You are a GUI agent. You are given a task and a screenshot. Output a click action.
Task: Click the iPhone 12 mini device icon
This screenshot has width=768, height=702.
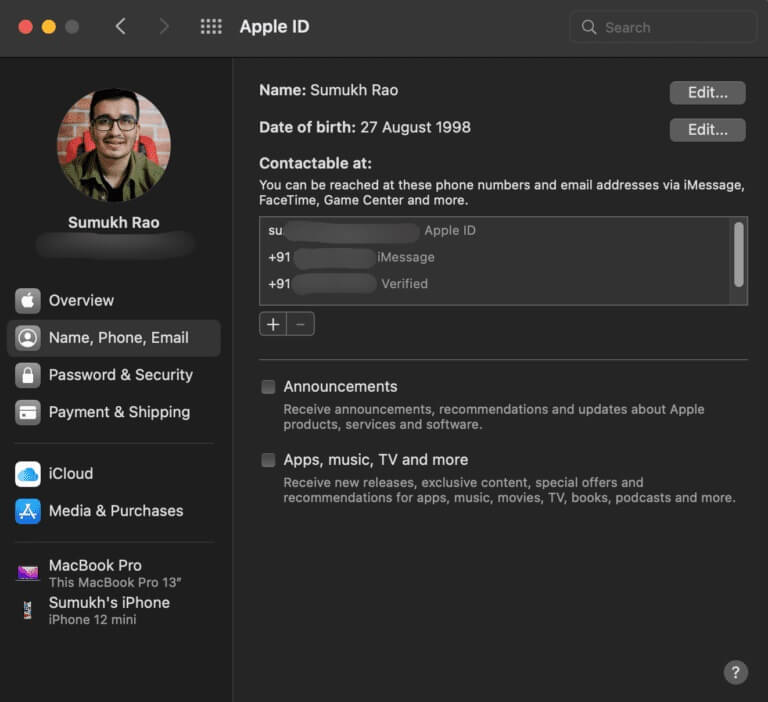(x=28, y=610)
